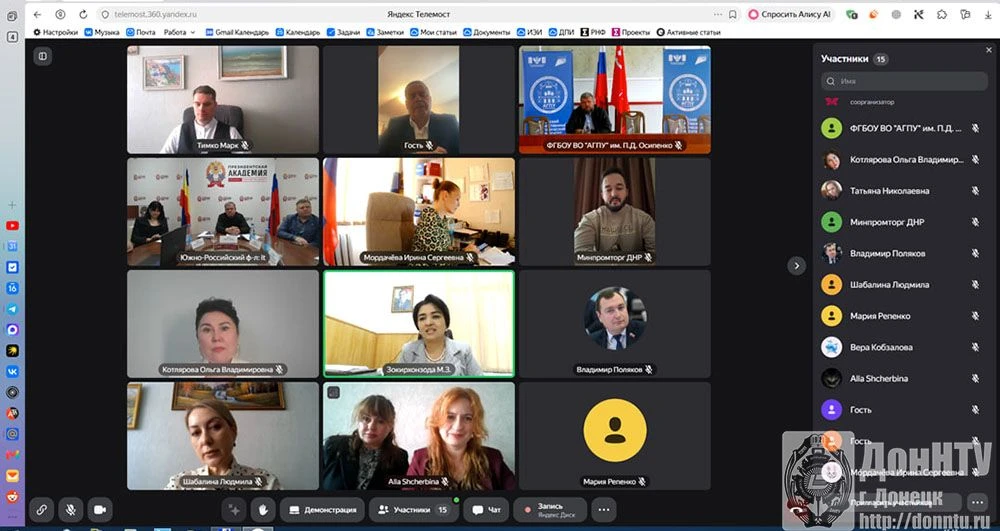This screenshot has width=1000, height=531.
Task: Unmute the microphone in the bottom toolbar
Action: pos(71,510)
